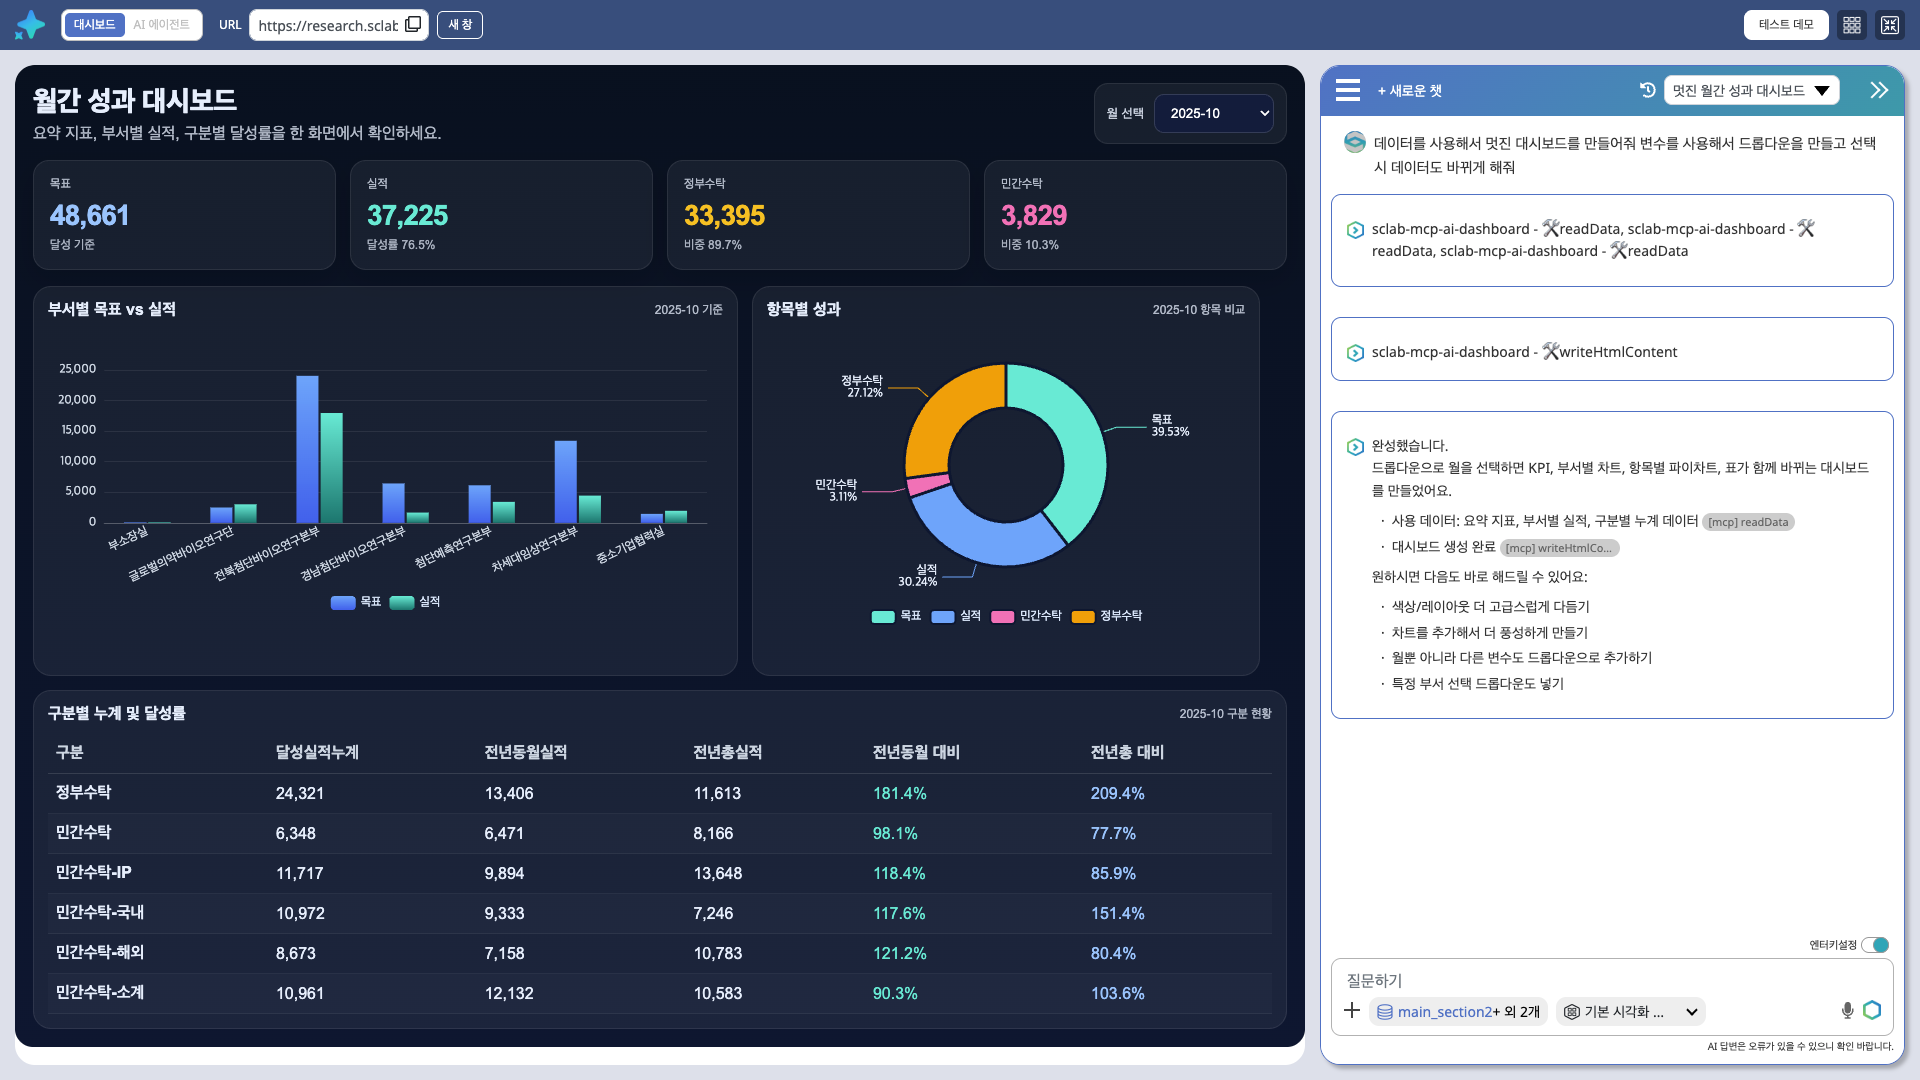Click the hexagon icon on 기본 시각화 selector
The height and width of the screenshot is (1080, 1920).
[x=1572, y=1012]
